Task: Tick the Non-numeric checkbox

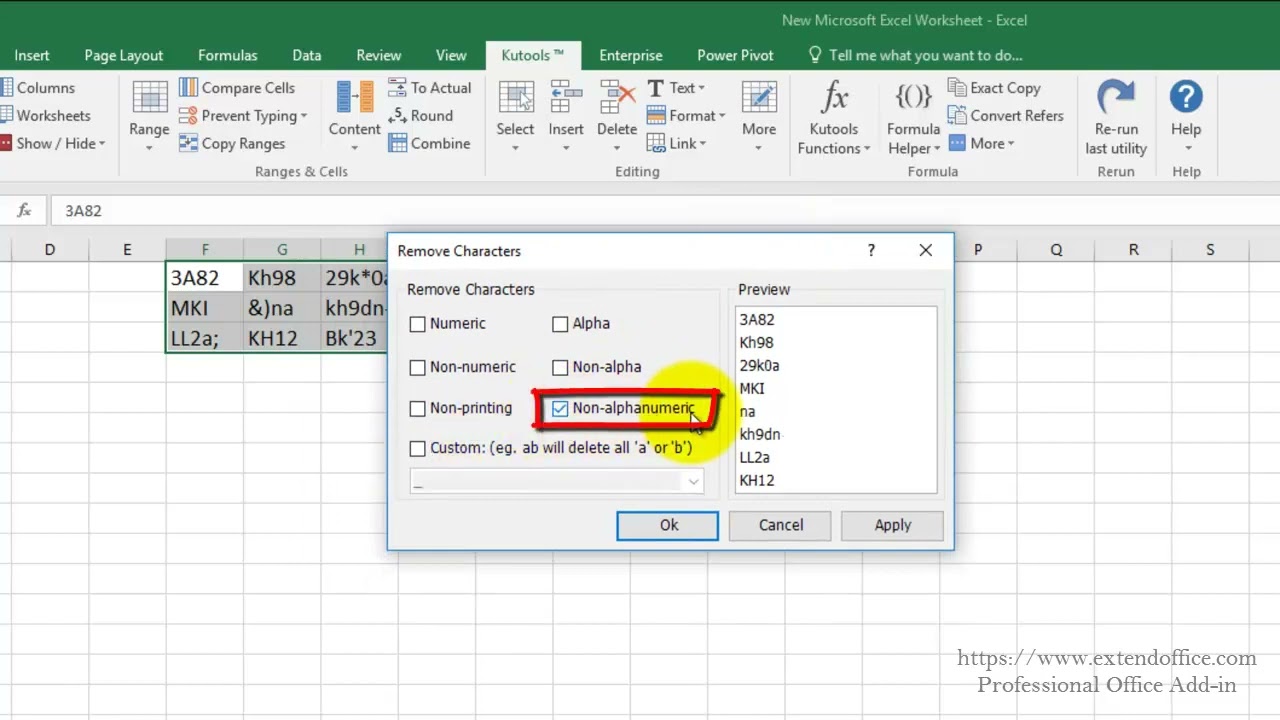Action: click(x=418, y=367)
